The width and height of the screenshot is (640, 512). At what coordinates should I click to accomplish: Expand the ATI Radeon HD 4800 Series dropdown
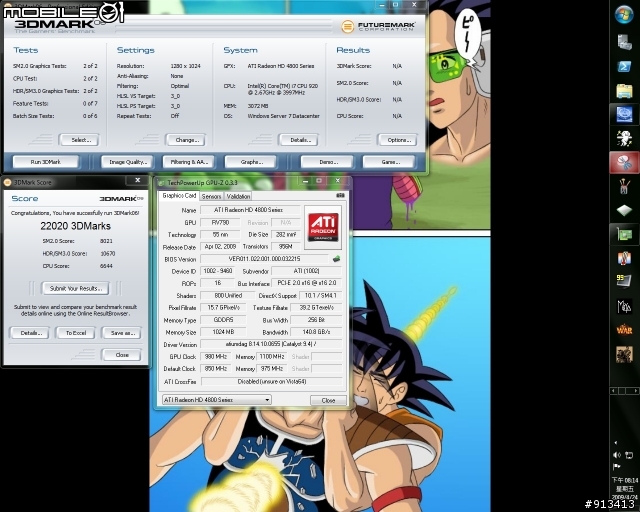coord(267,400)
